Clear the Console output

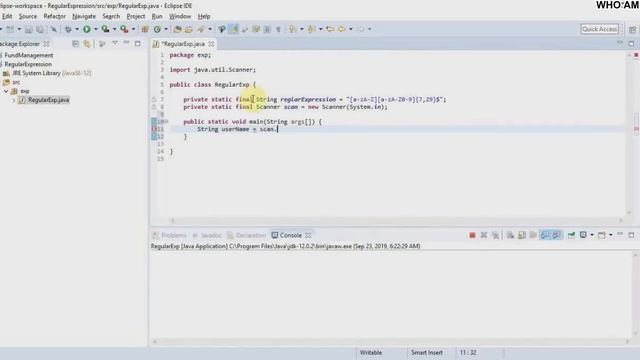click(510, 235)
